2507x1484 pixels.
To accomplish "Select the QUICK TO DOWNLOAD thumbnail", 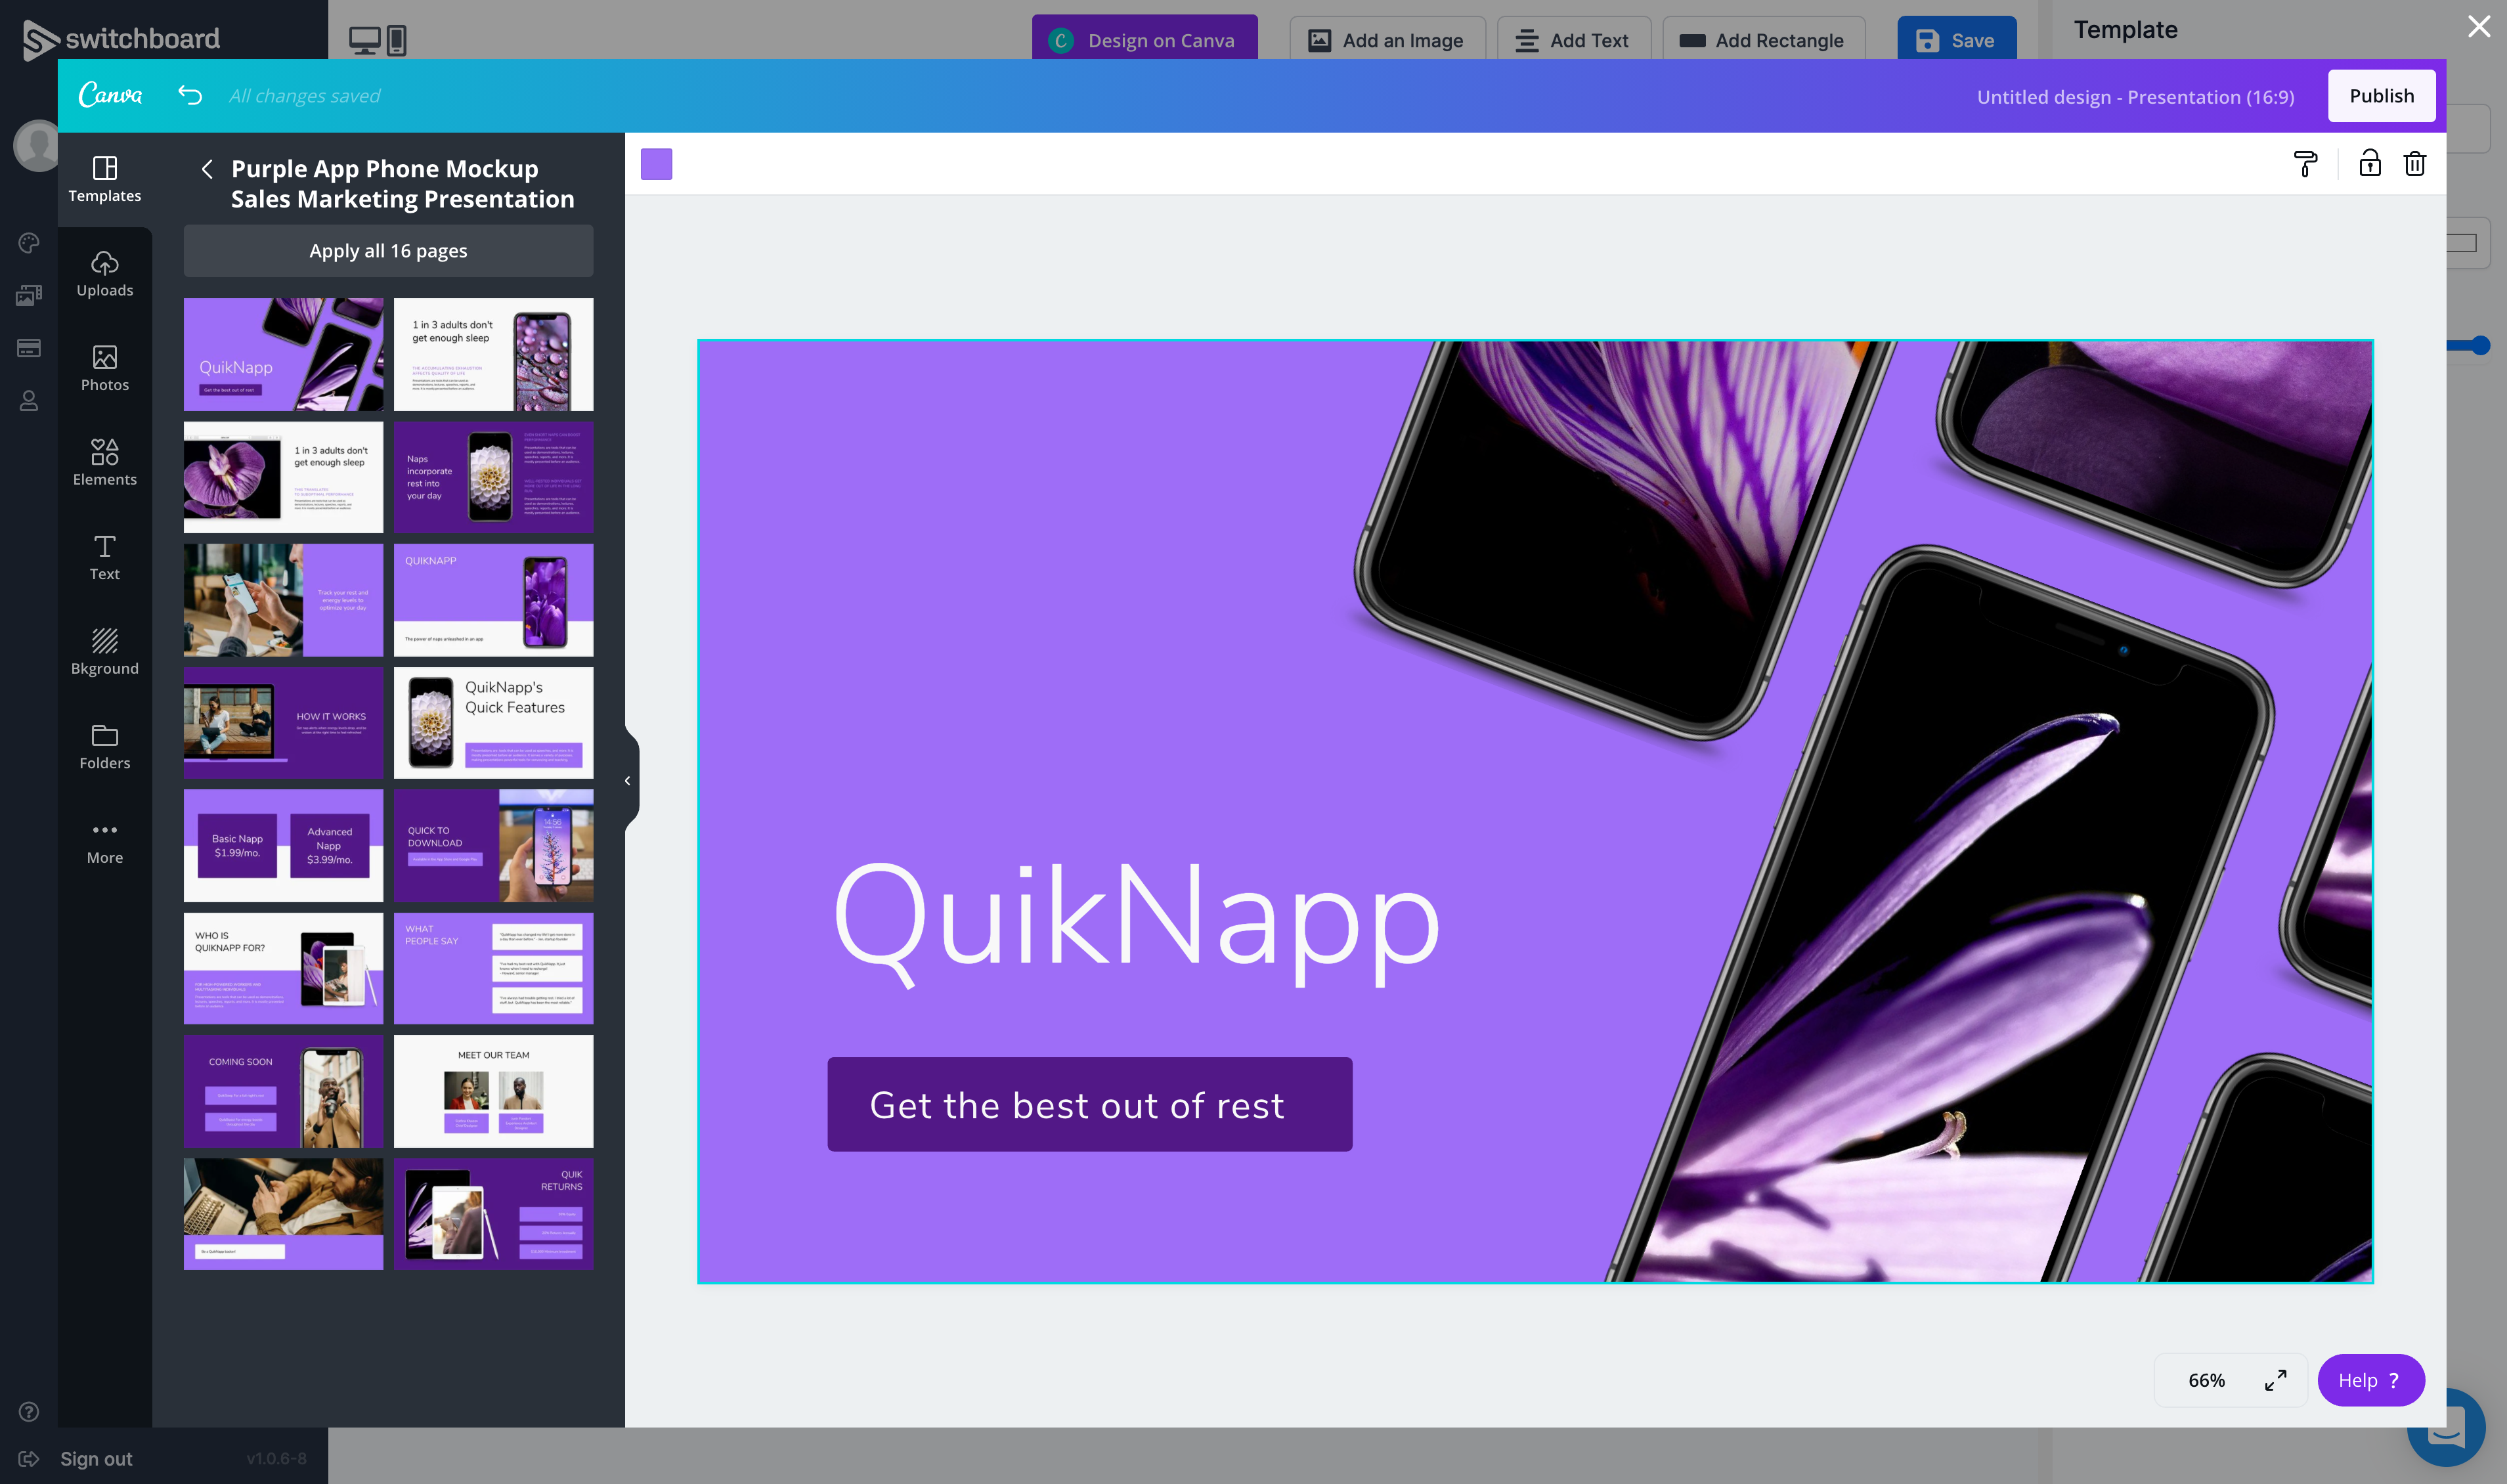I will coord(493,846).
